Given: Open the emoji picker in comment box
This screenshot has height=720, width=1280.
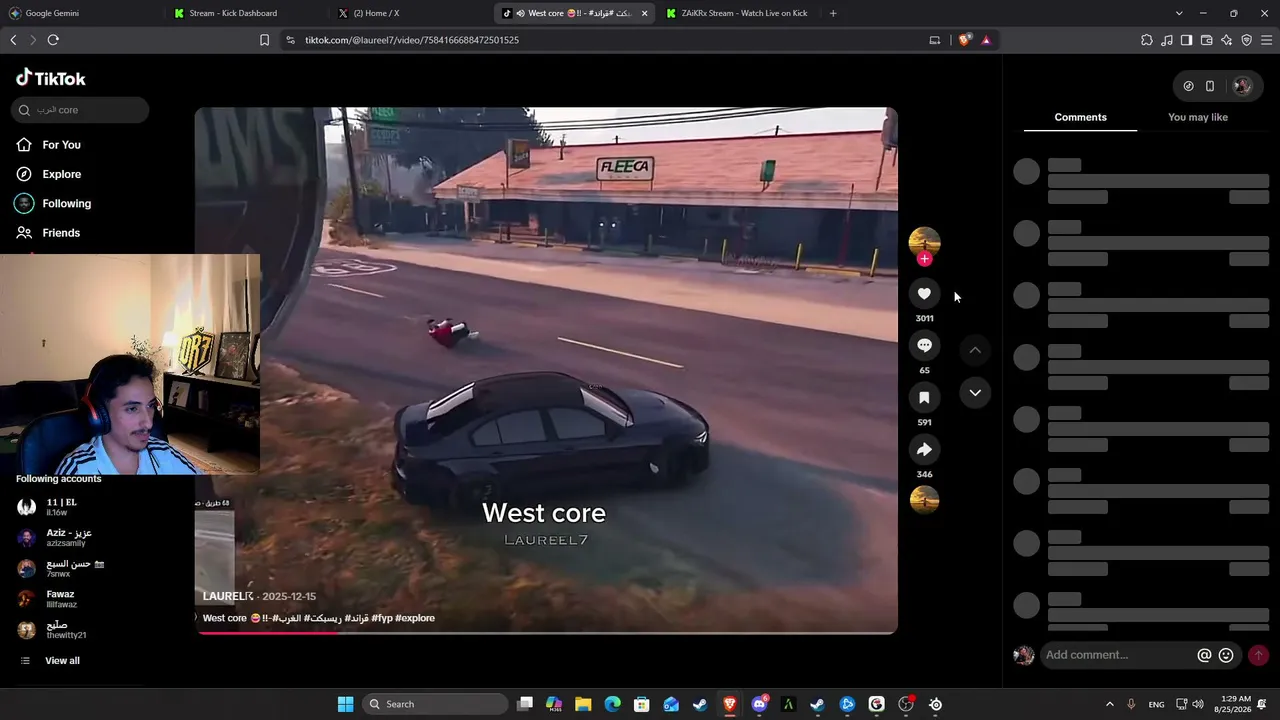Looking at the screenshot, I should tap(1226, 655).
